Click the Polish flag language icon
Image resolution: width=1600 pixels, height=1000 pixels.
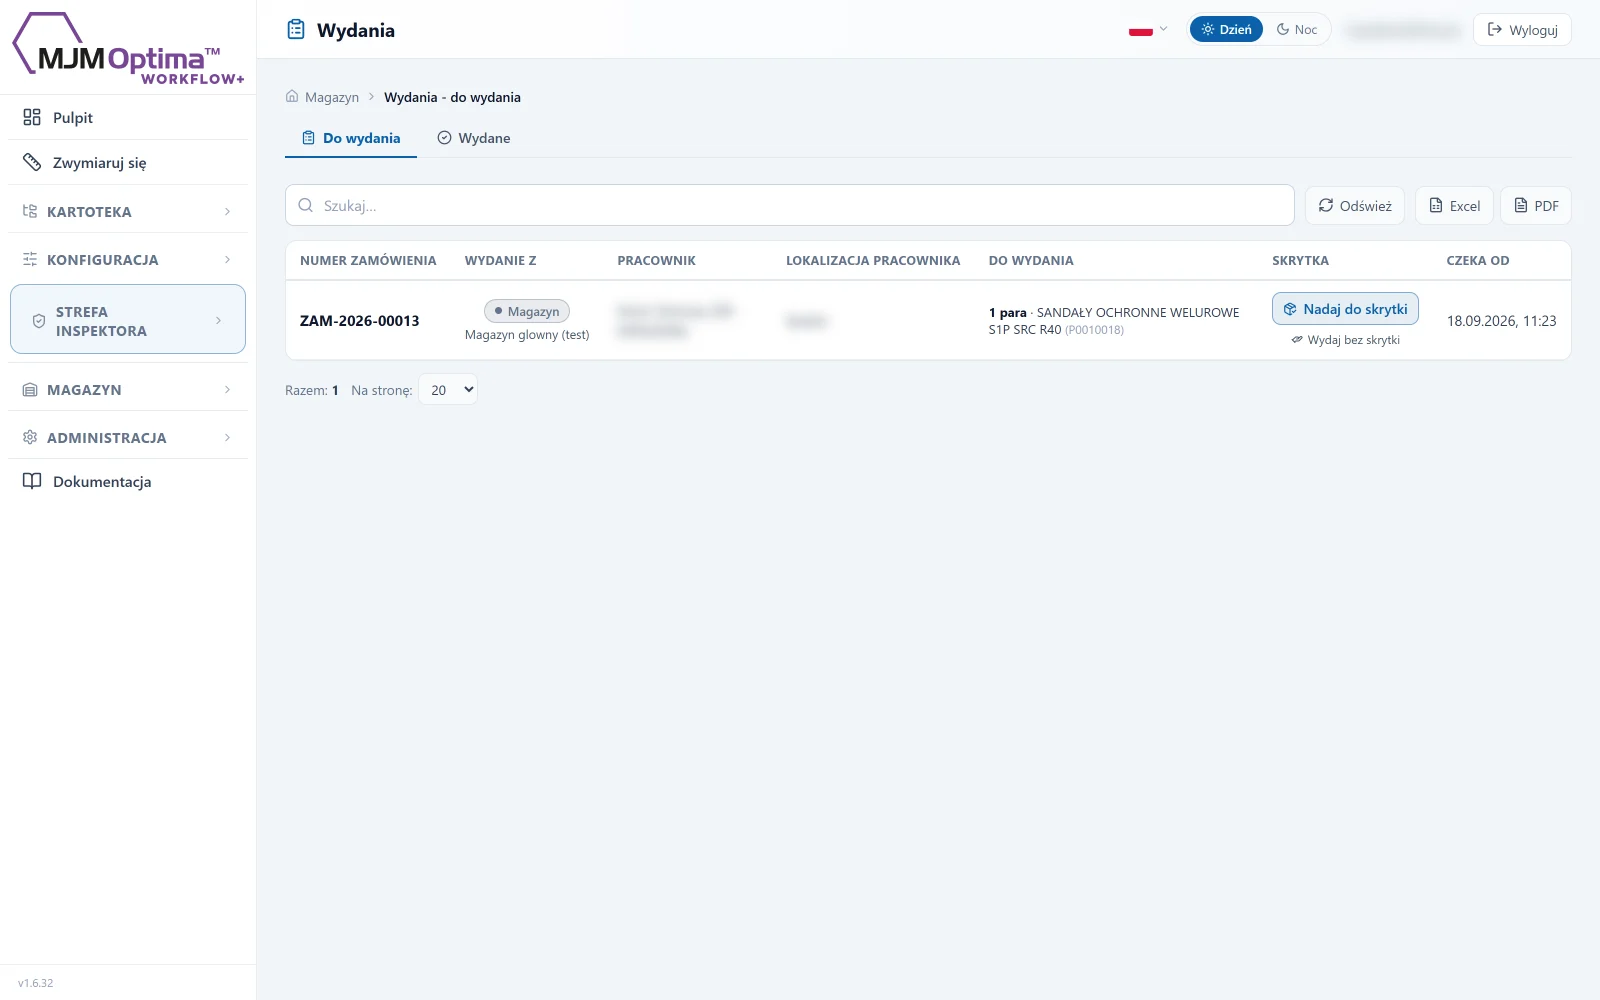click(1141, 30)
